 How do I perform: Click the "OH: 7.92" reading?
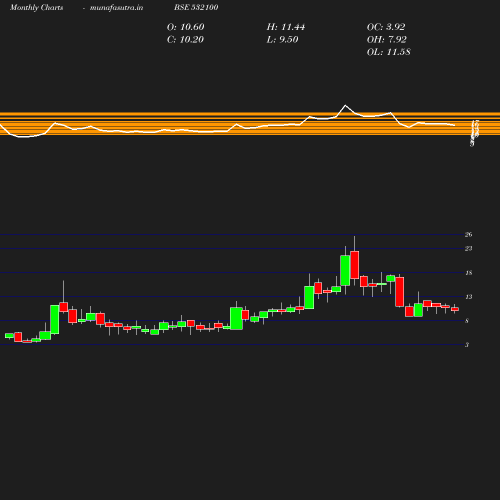click(x=387, y=40)
